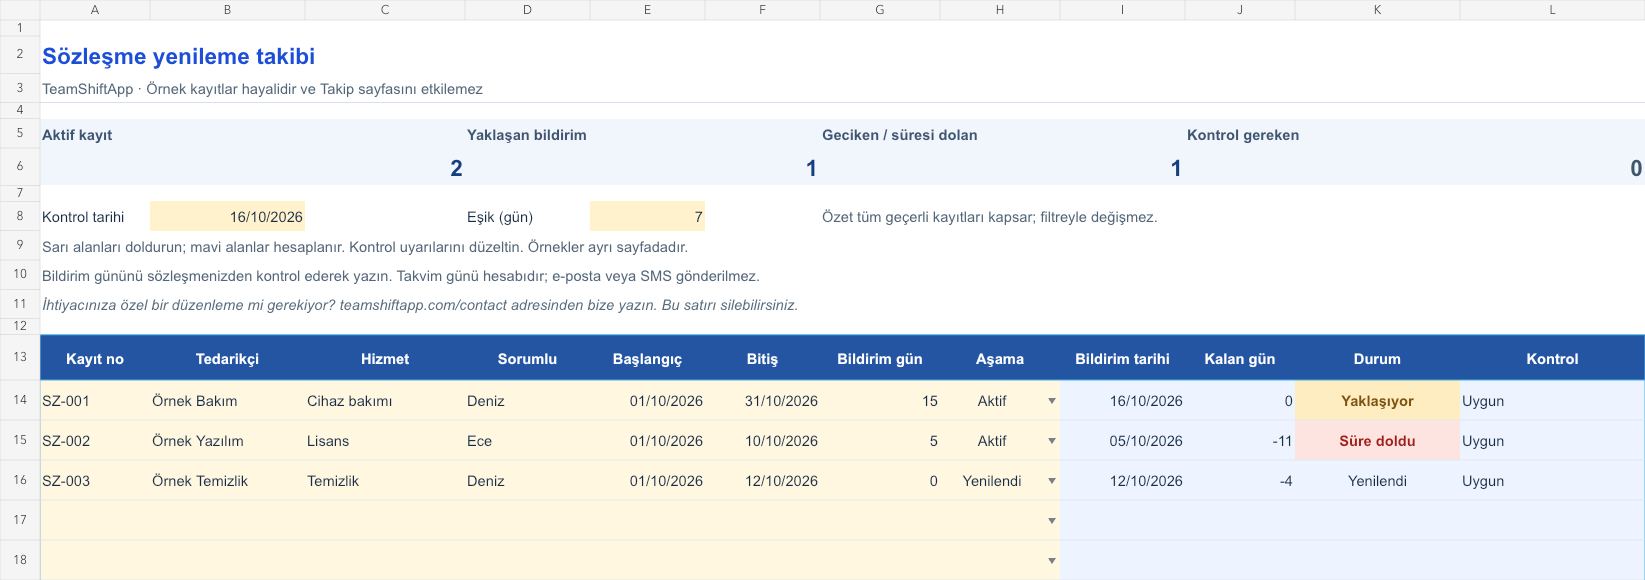Click the 'Süre doldu' status cell

coord(1377,441)
